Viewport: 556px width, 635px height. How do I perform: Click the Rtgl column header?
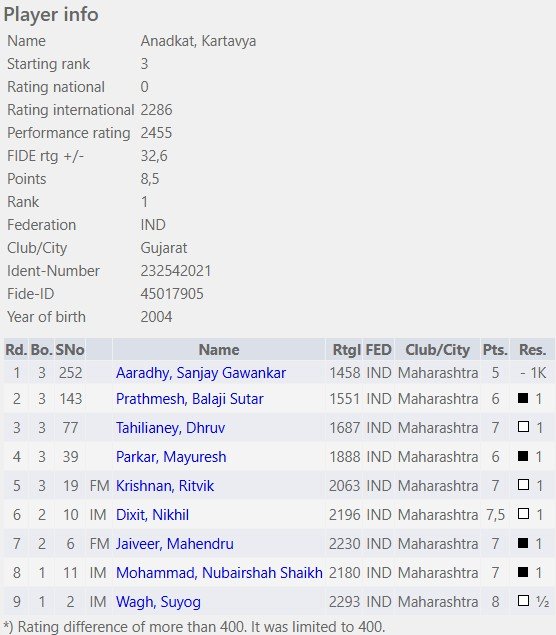pyautogui.click(x=346, y=350)
